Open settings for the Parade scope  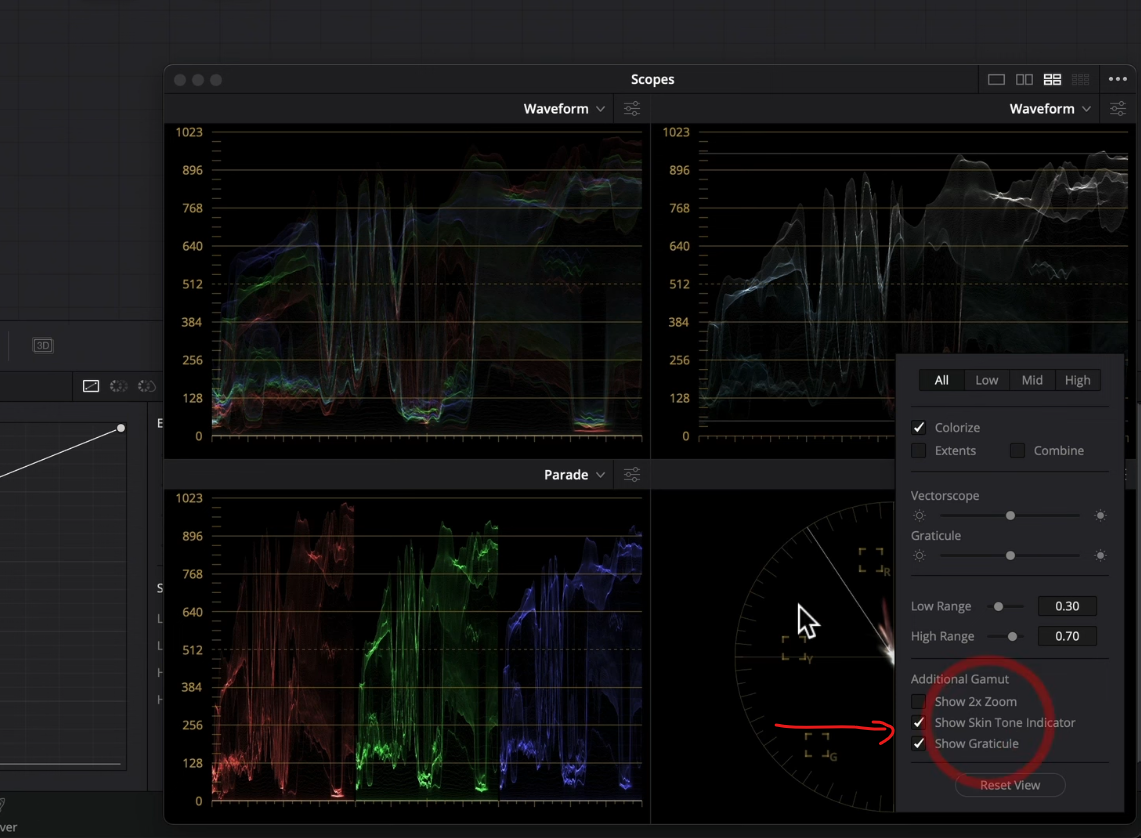(632, 474)
